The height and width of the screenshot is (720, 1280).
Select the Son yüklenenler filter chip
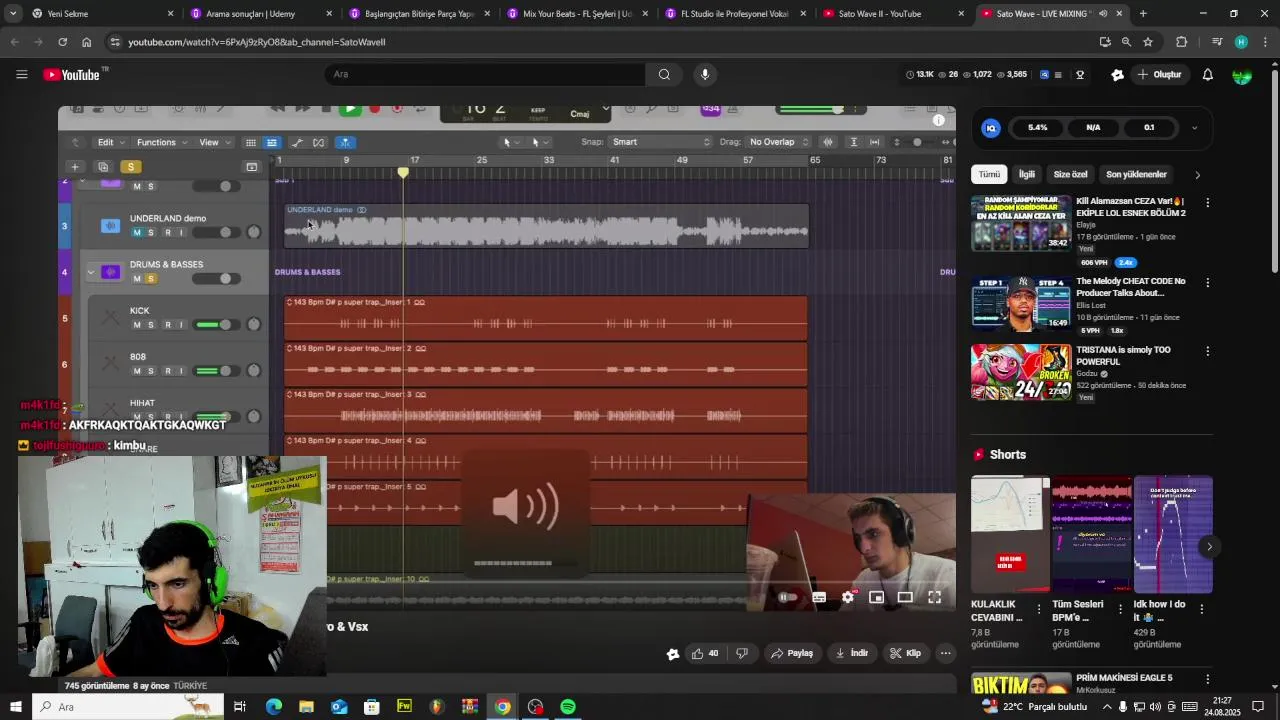pos(1136,175)
